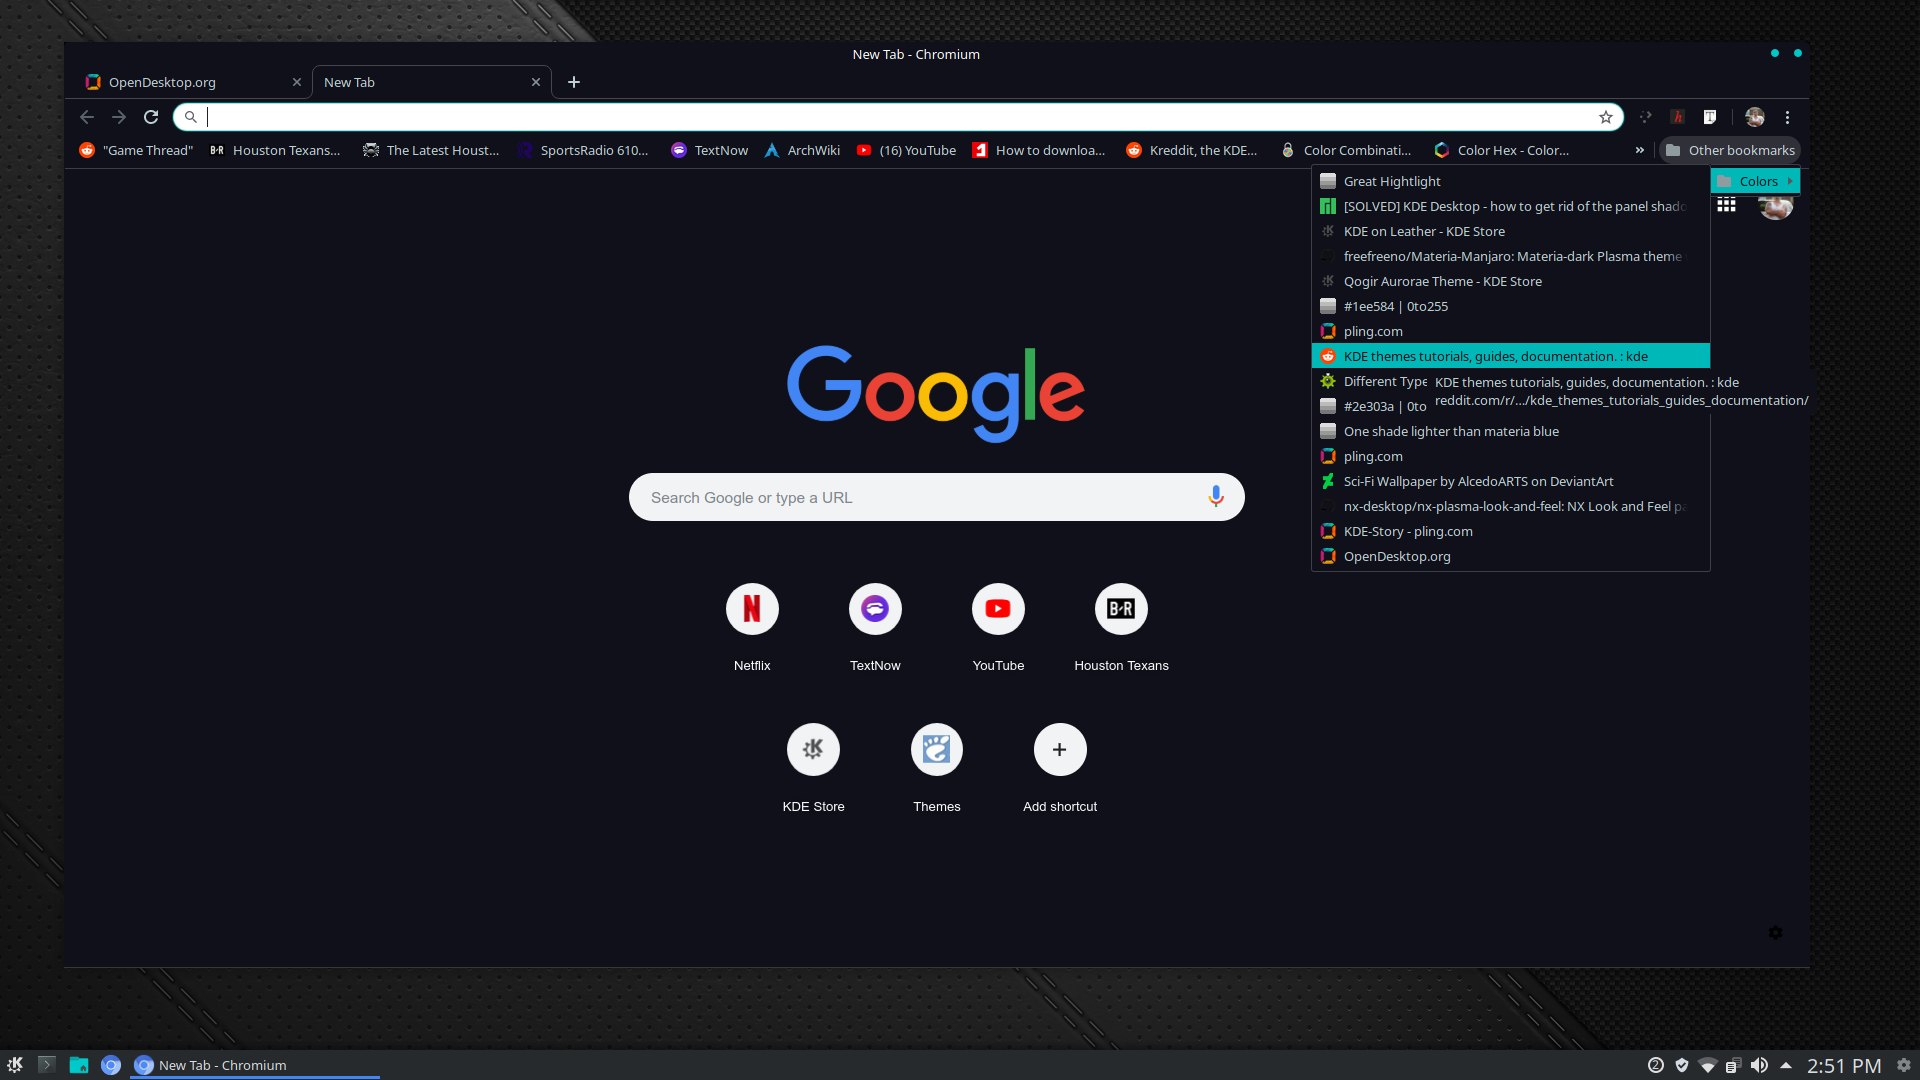Viewport: 1920px width, 1080px height.
Task: Expand the Colors bookmark subfolder
Action: pos(1756,181)
